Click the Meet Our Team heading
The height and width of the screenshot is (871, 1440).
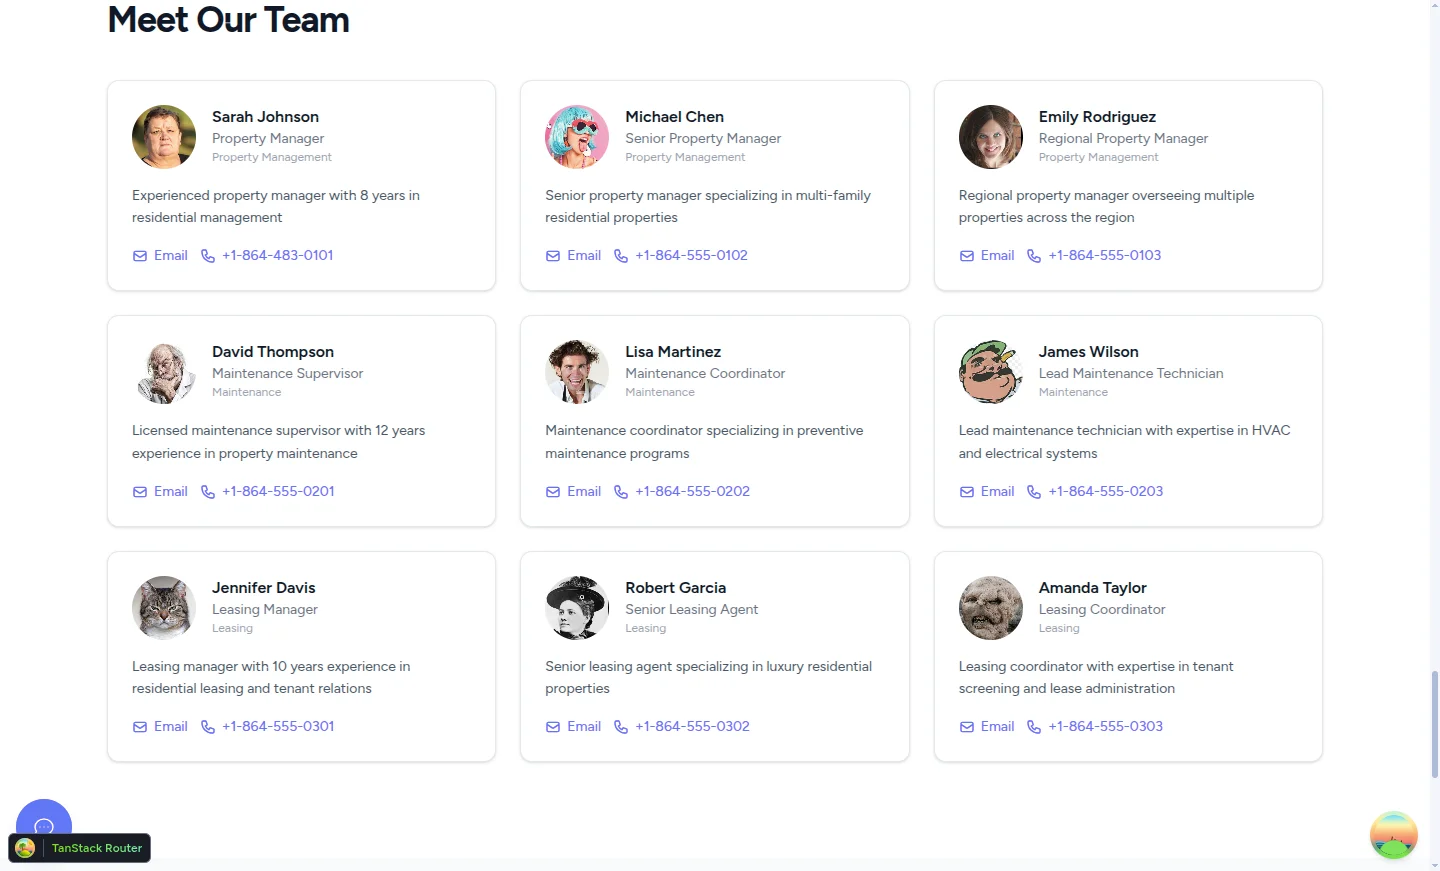(x=229, y=20)
